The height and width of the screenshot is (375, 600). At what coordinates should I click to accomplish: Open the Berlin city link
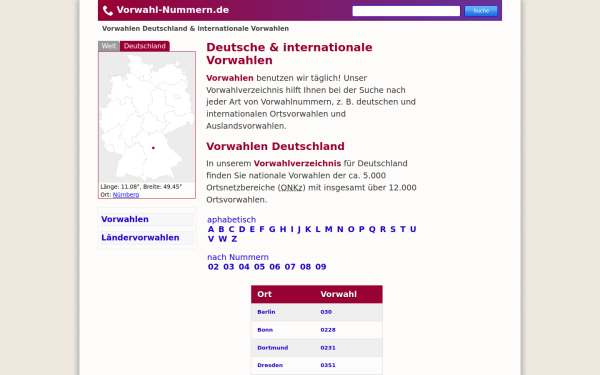266,312
